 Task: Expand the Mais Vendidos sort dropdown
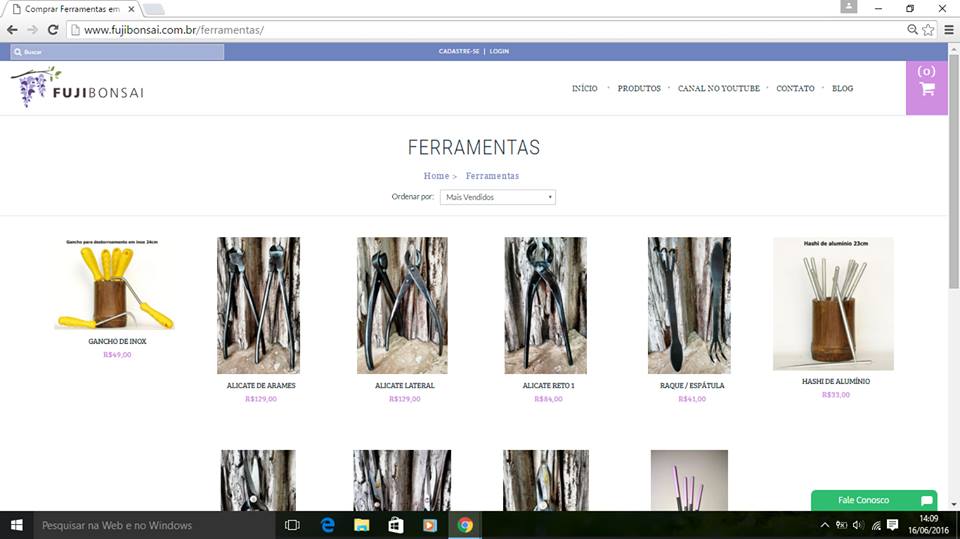point(497,197)
